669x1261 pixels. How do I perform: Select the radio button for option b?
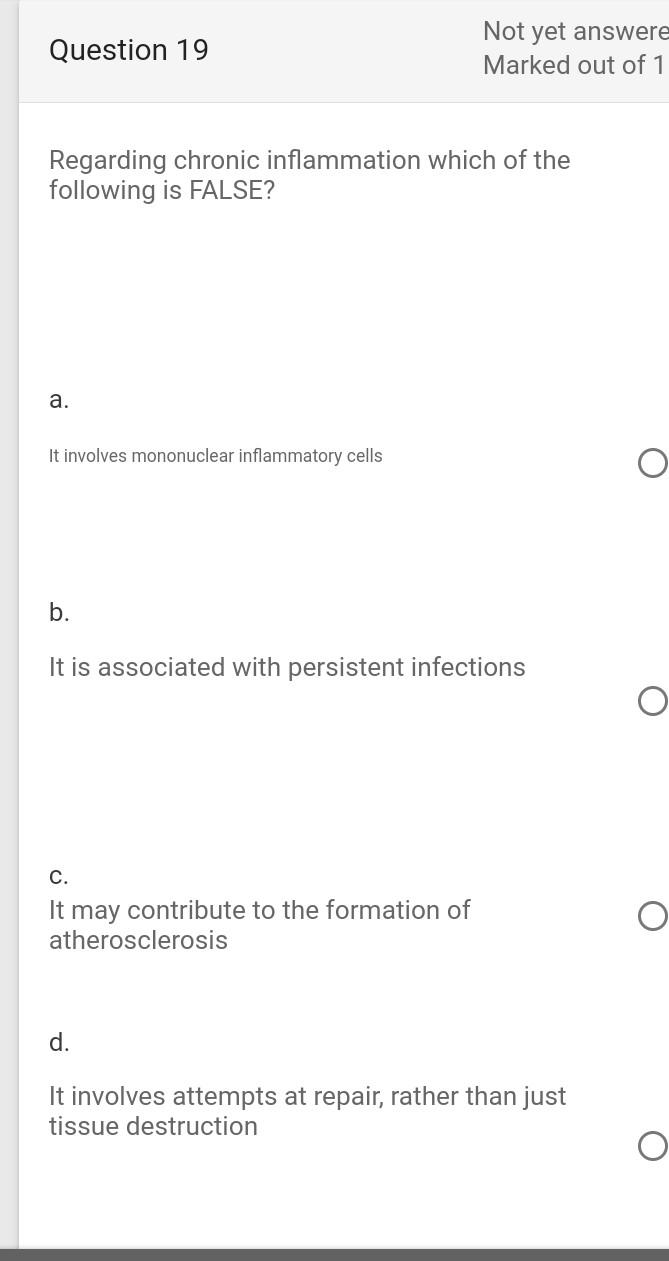[653, 701]
